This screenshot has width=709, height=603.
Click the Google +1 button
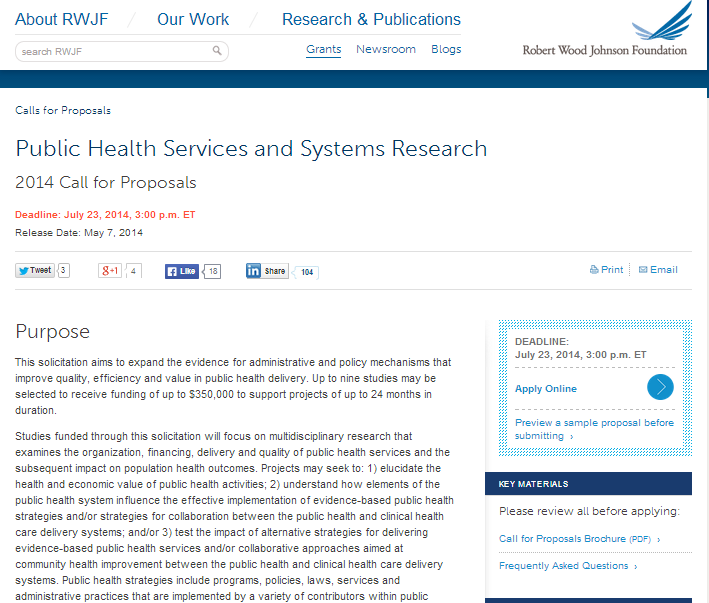[x=110, y=270]
